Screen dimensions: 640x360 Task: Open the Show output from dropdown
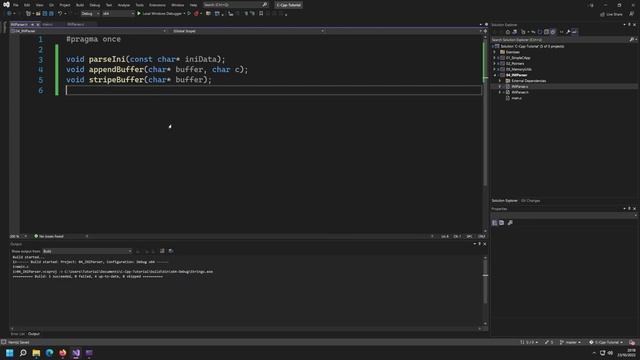coord(87,251)
